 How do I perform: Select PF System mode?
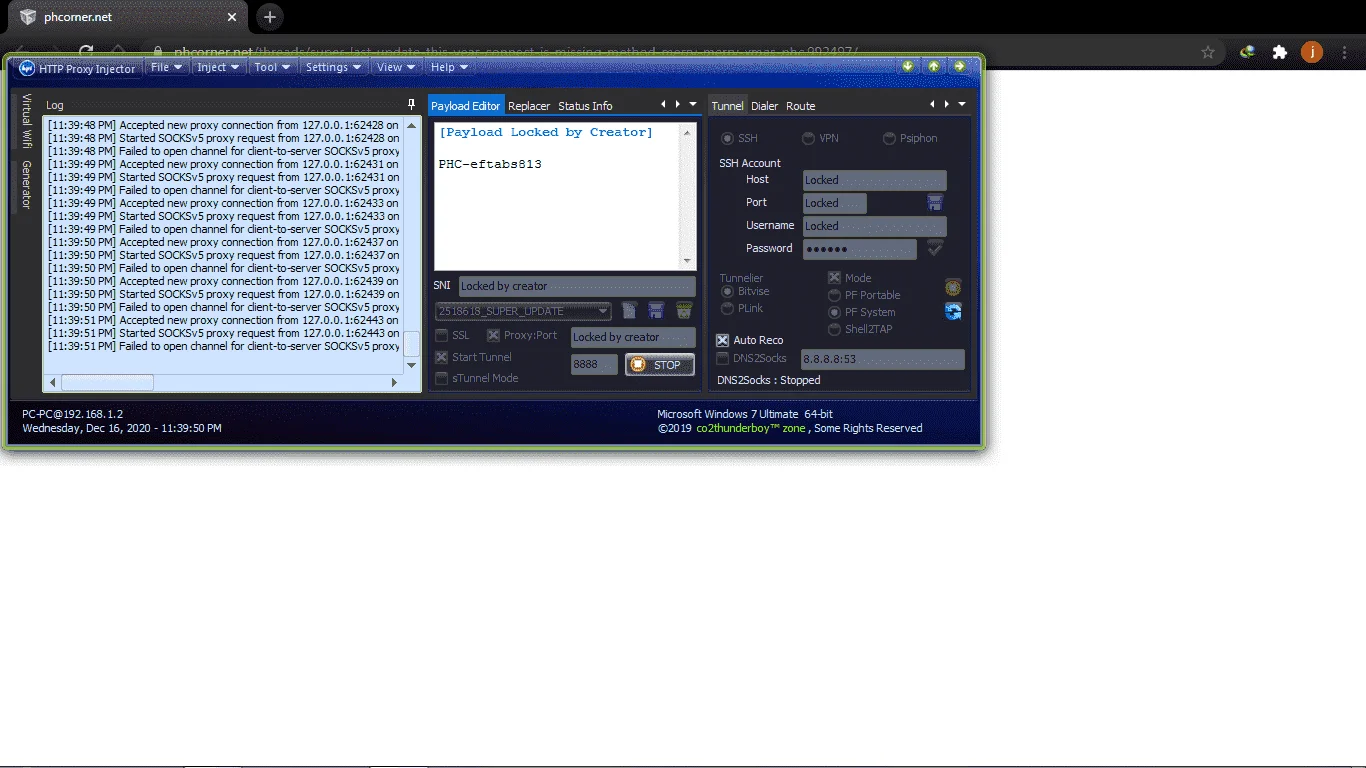point(835,313)
